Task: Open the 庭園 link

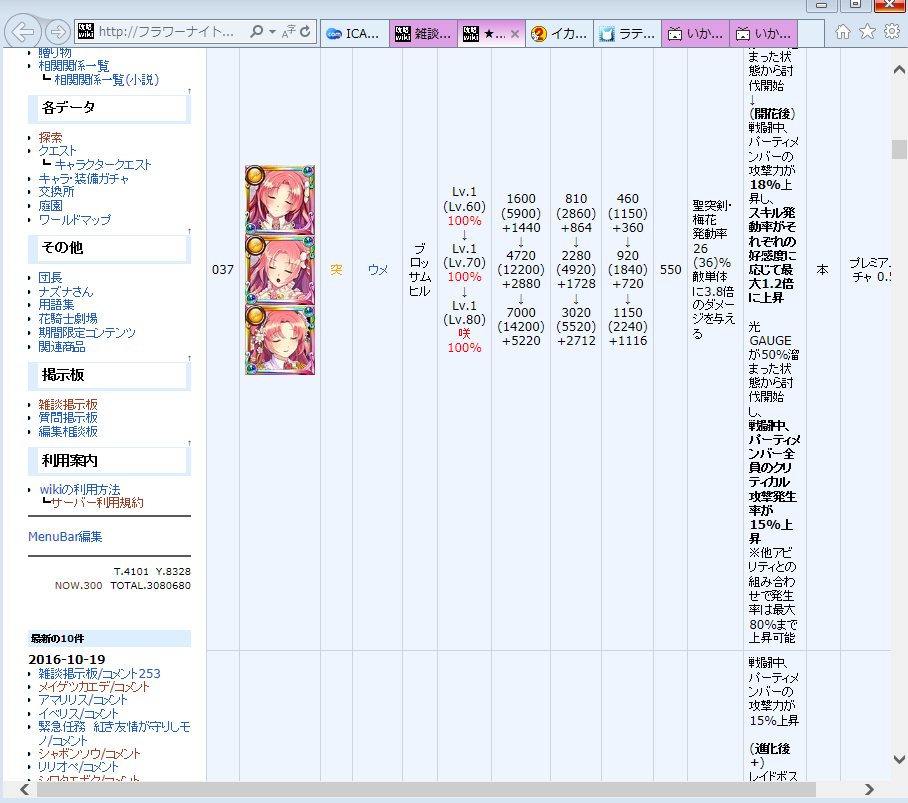Action: coord(50,206)
